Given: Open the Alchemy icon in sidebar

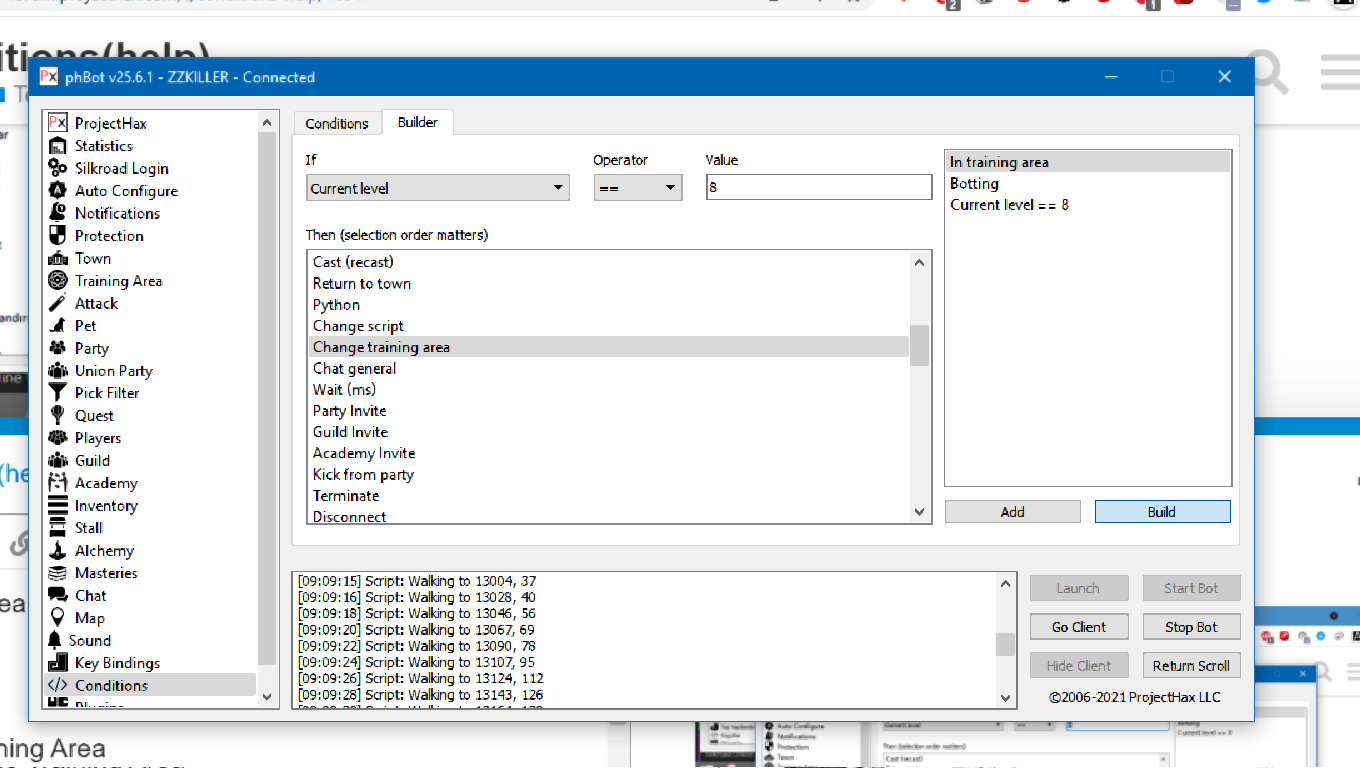Looking at the screenshot, I should (58, 551).
